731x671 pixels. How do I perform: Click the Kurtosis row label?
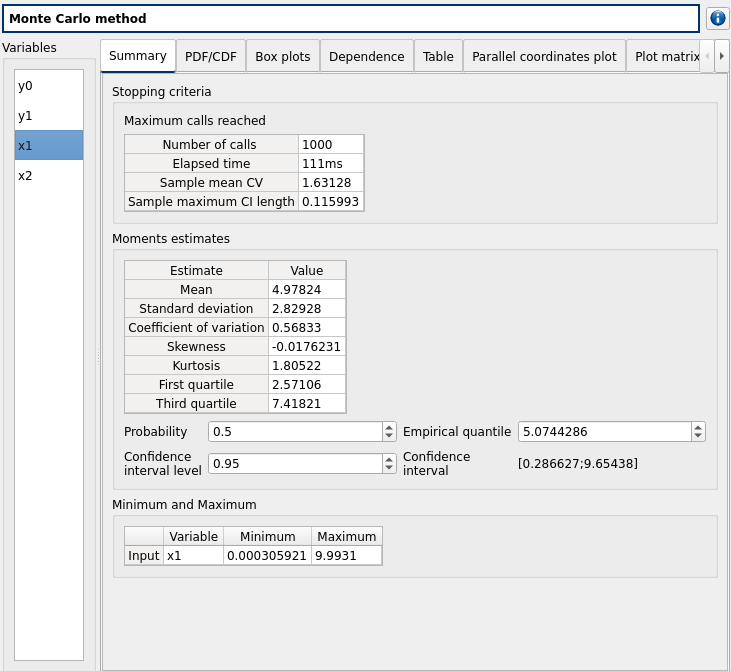(x=196, y=366)
